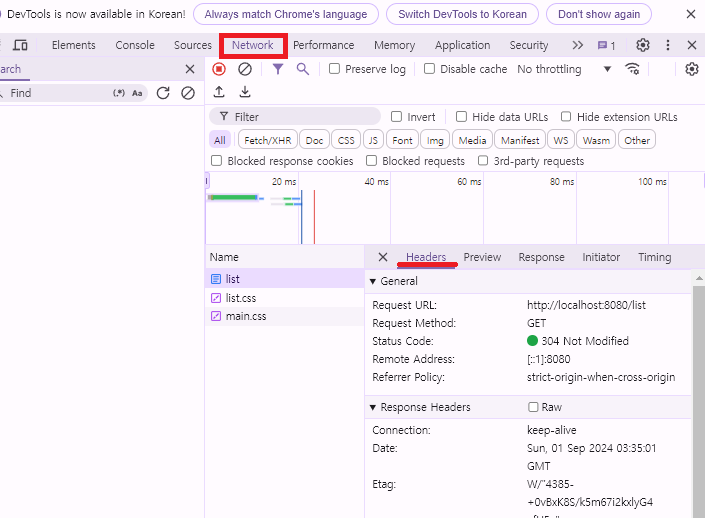Image resolution: width=705 pixels, height=518 pixels.
Task: Toggle 3rd-party requests checkbox
Action: coord(483,161)
